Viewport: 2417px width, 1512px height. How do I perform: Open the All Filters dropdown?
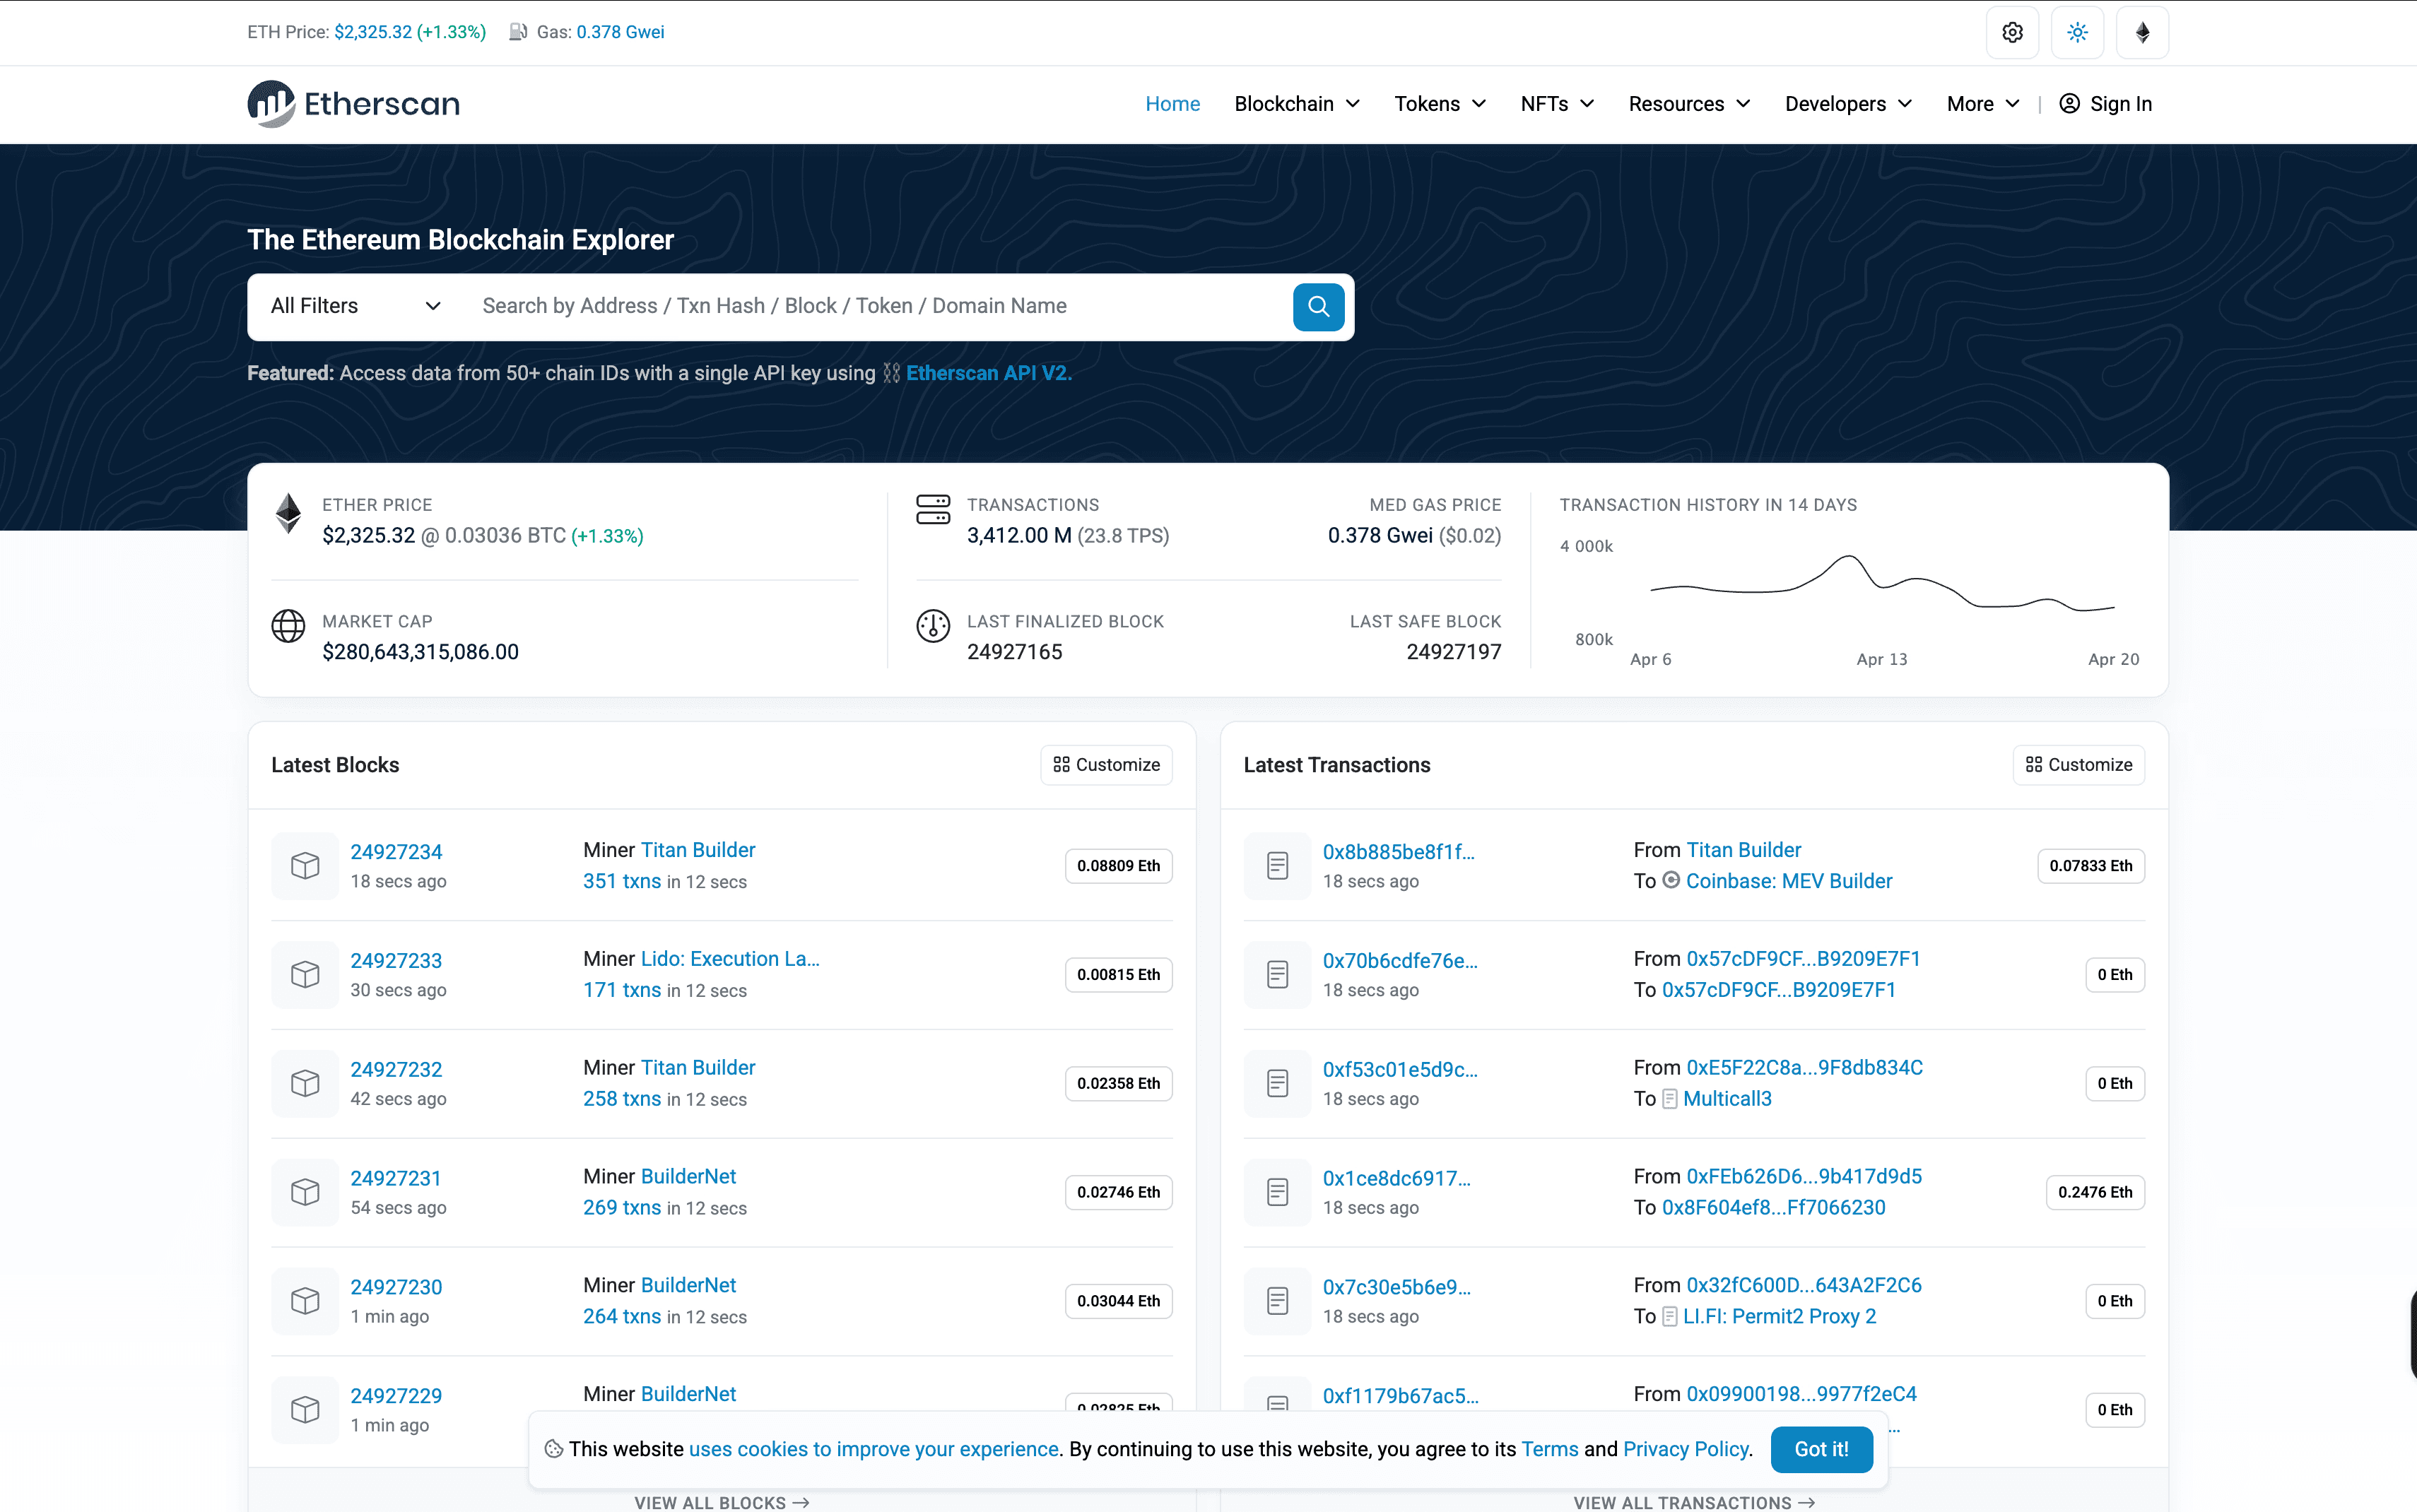point(355,306)
